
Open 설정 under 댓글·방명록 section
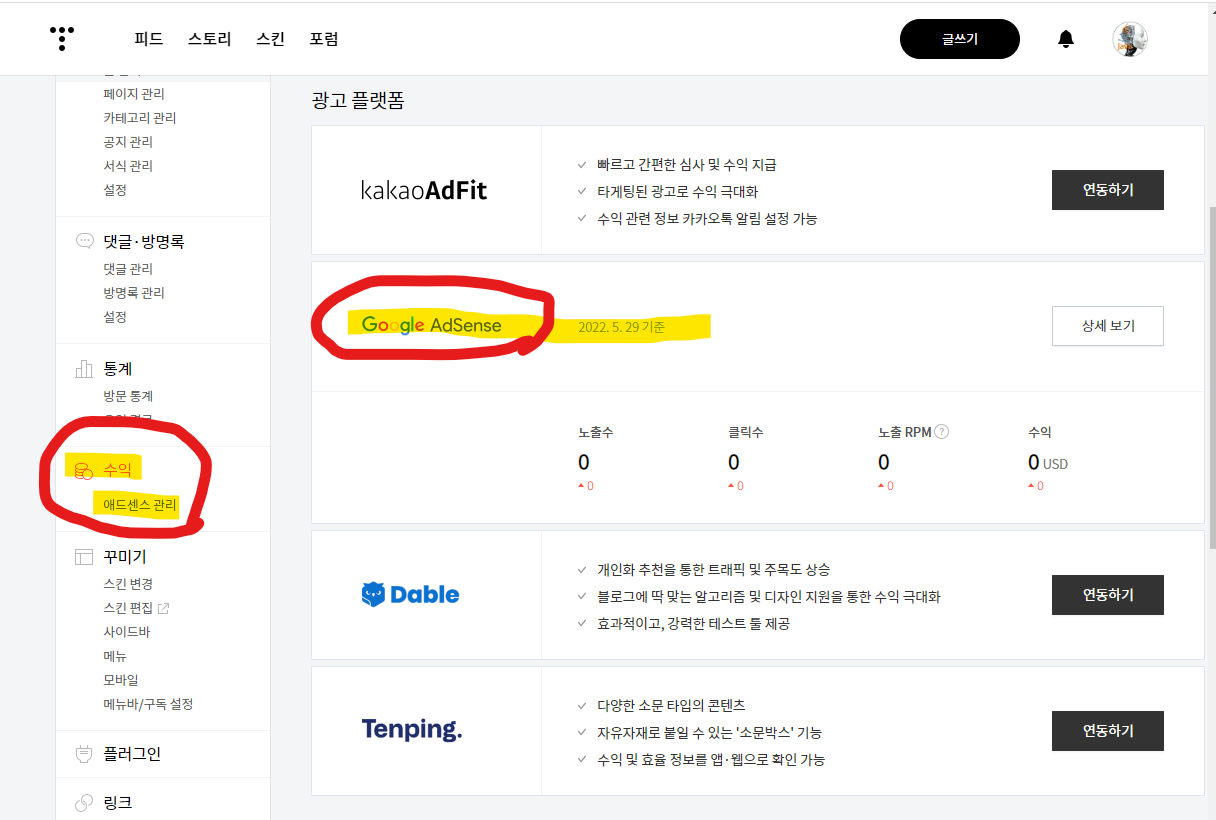[115, 317]
